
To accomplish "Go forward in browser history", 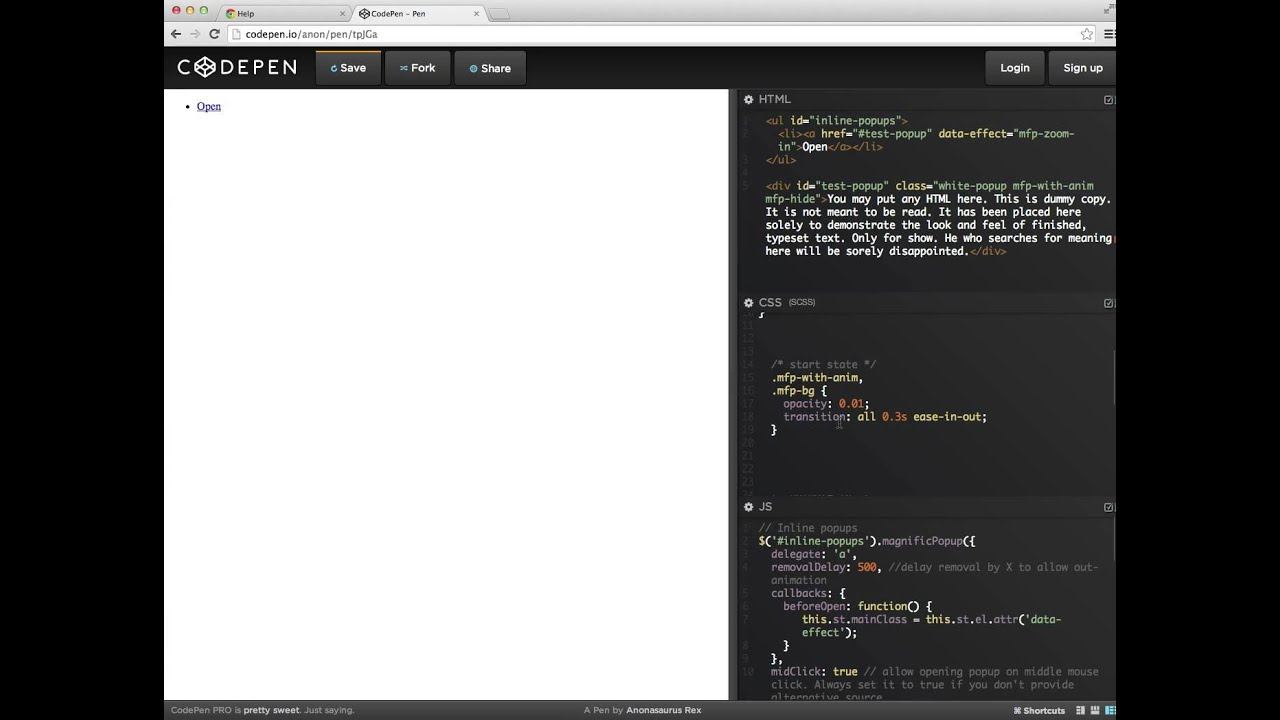I will (x=195, y=34).
